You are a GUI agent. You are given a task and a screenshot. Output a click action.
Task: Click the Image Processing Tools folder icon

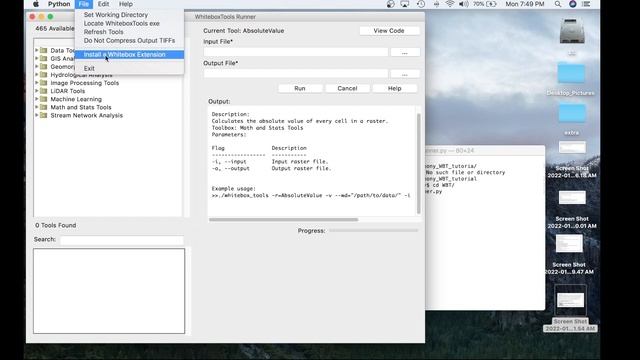[44, 83]
